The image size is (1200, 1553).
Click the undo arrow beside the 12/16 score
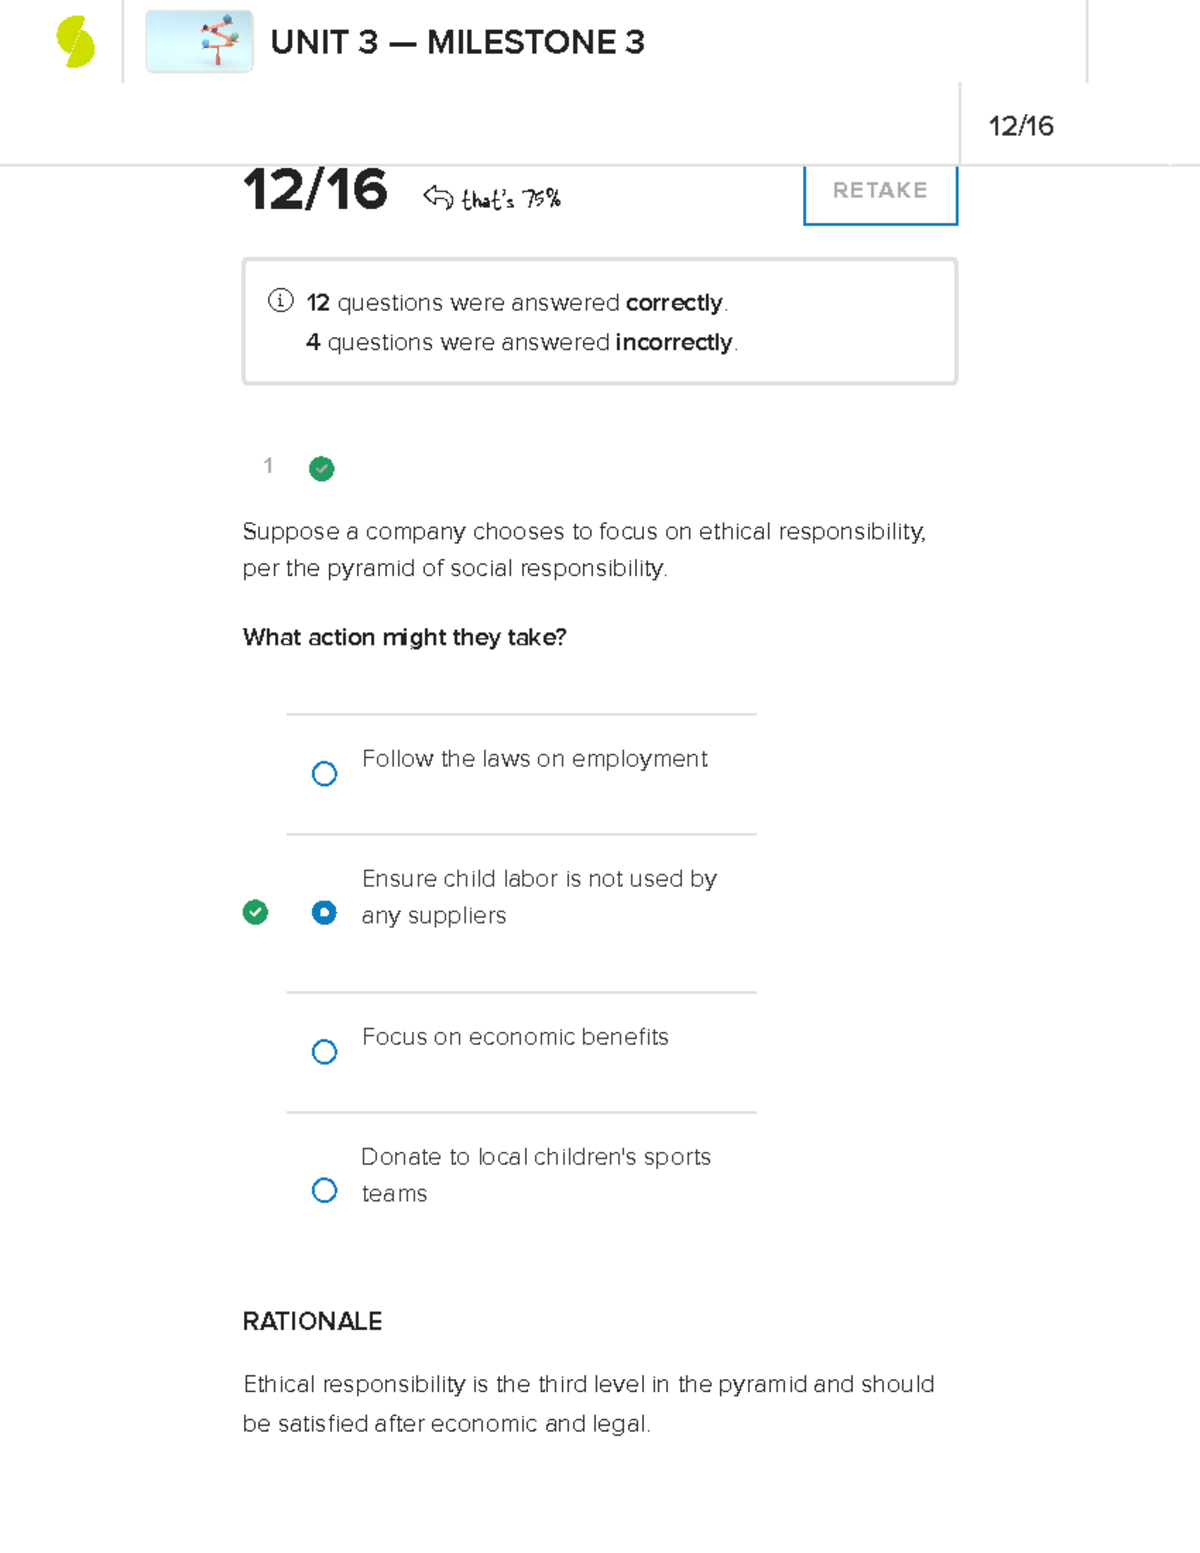point(438,194)
